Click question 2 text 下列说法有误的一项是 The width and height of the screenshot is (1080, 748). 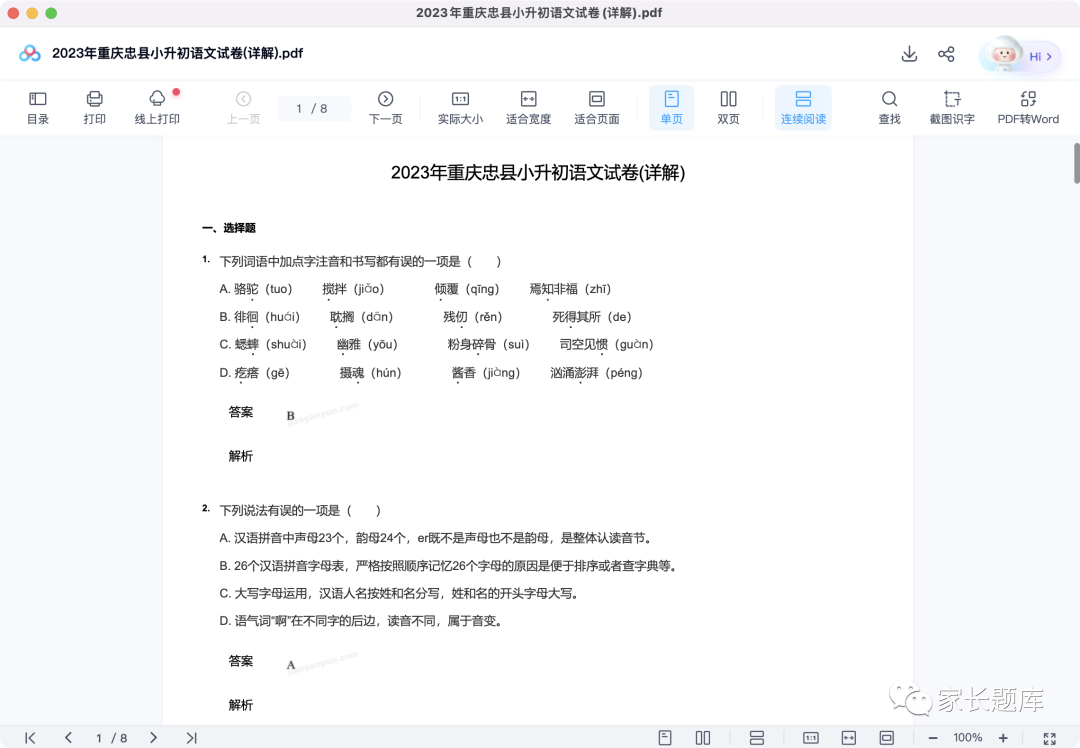300,510
